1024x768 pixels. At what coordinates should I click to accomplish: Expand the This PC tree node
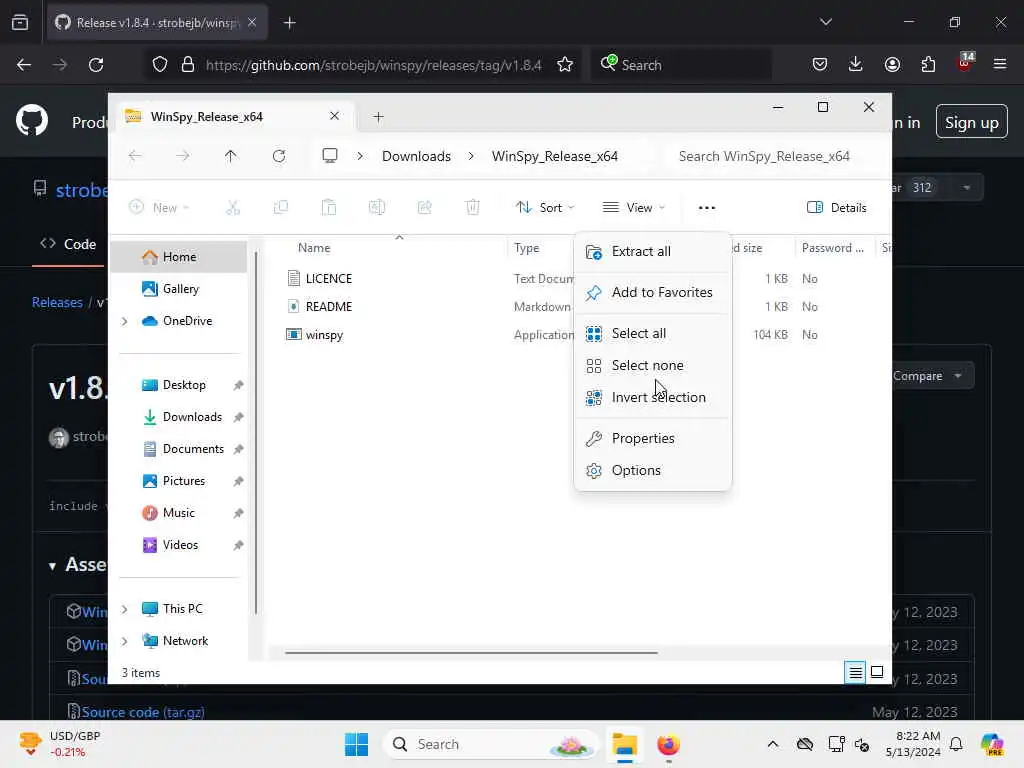(x=124, y=609)
